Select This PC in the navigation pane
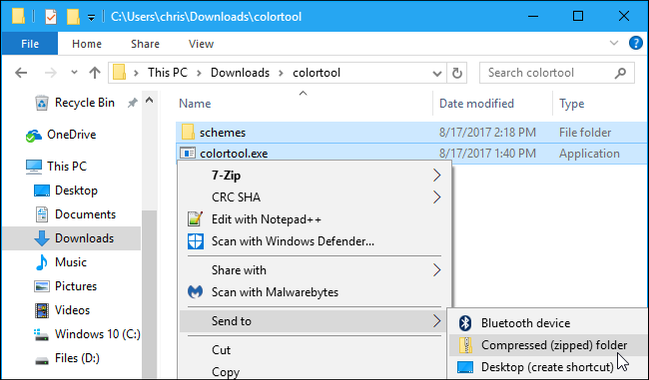 click(56, 166)
